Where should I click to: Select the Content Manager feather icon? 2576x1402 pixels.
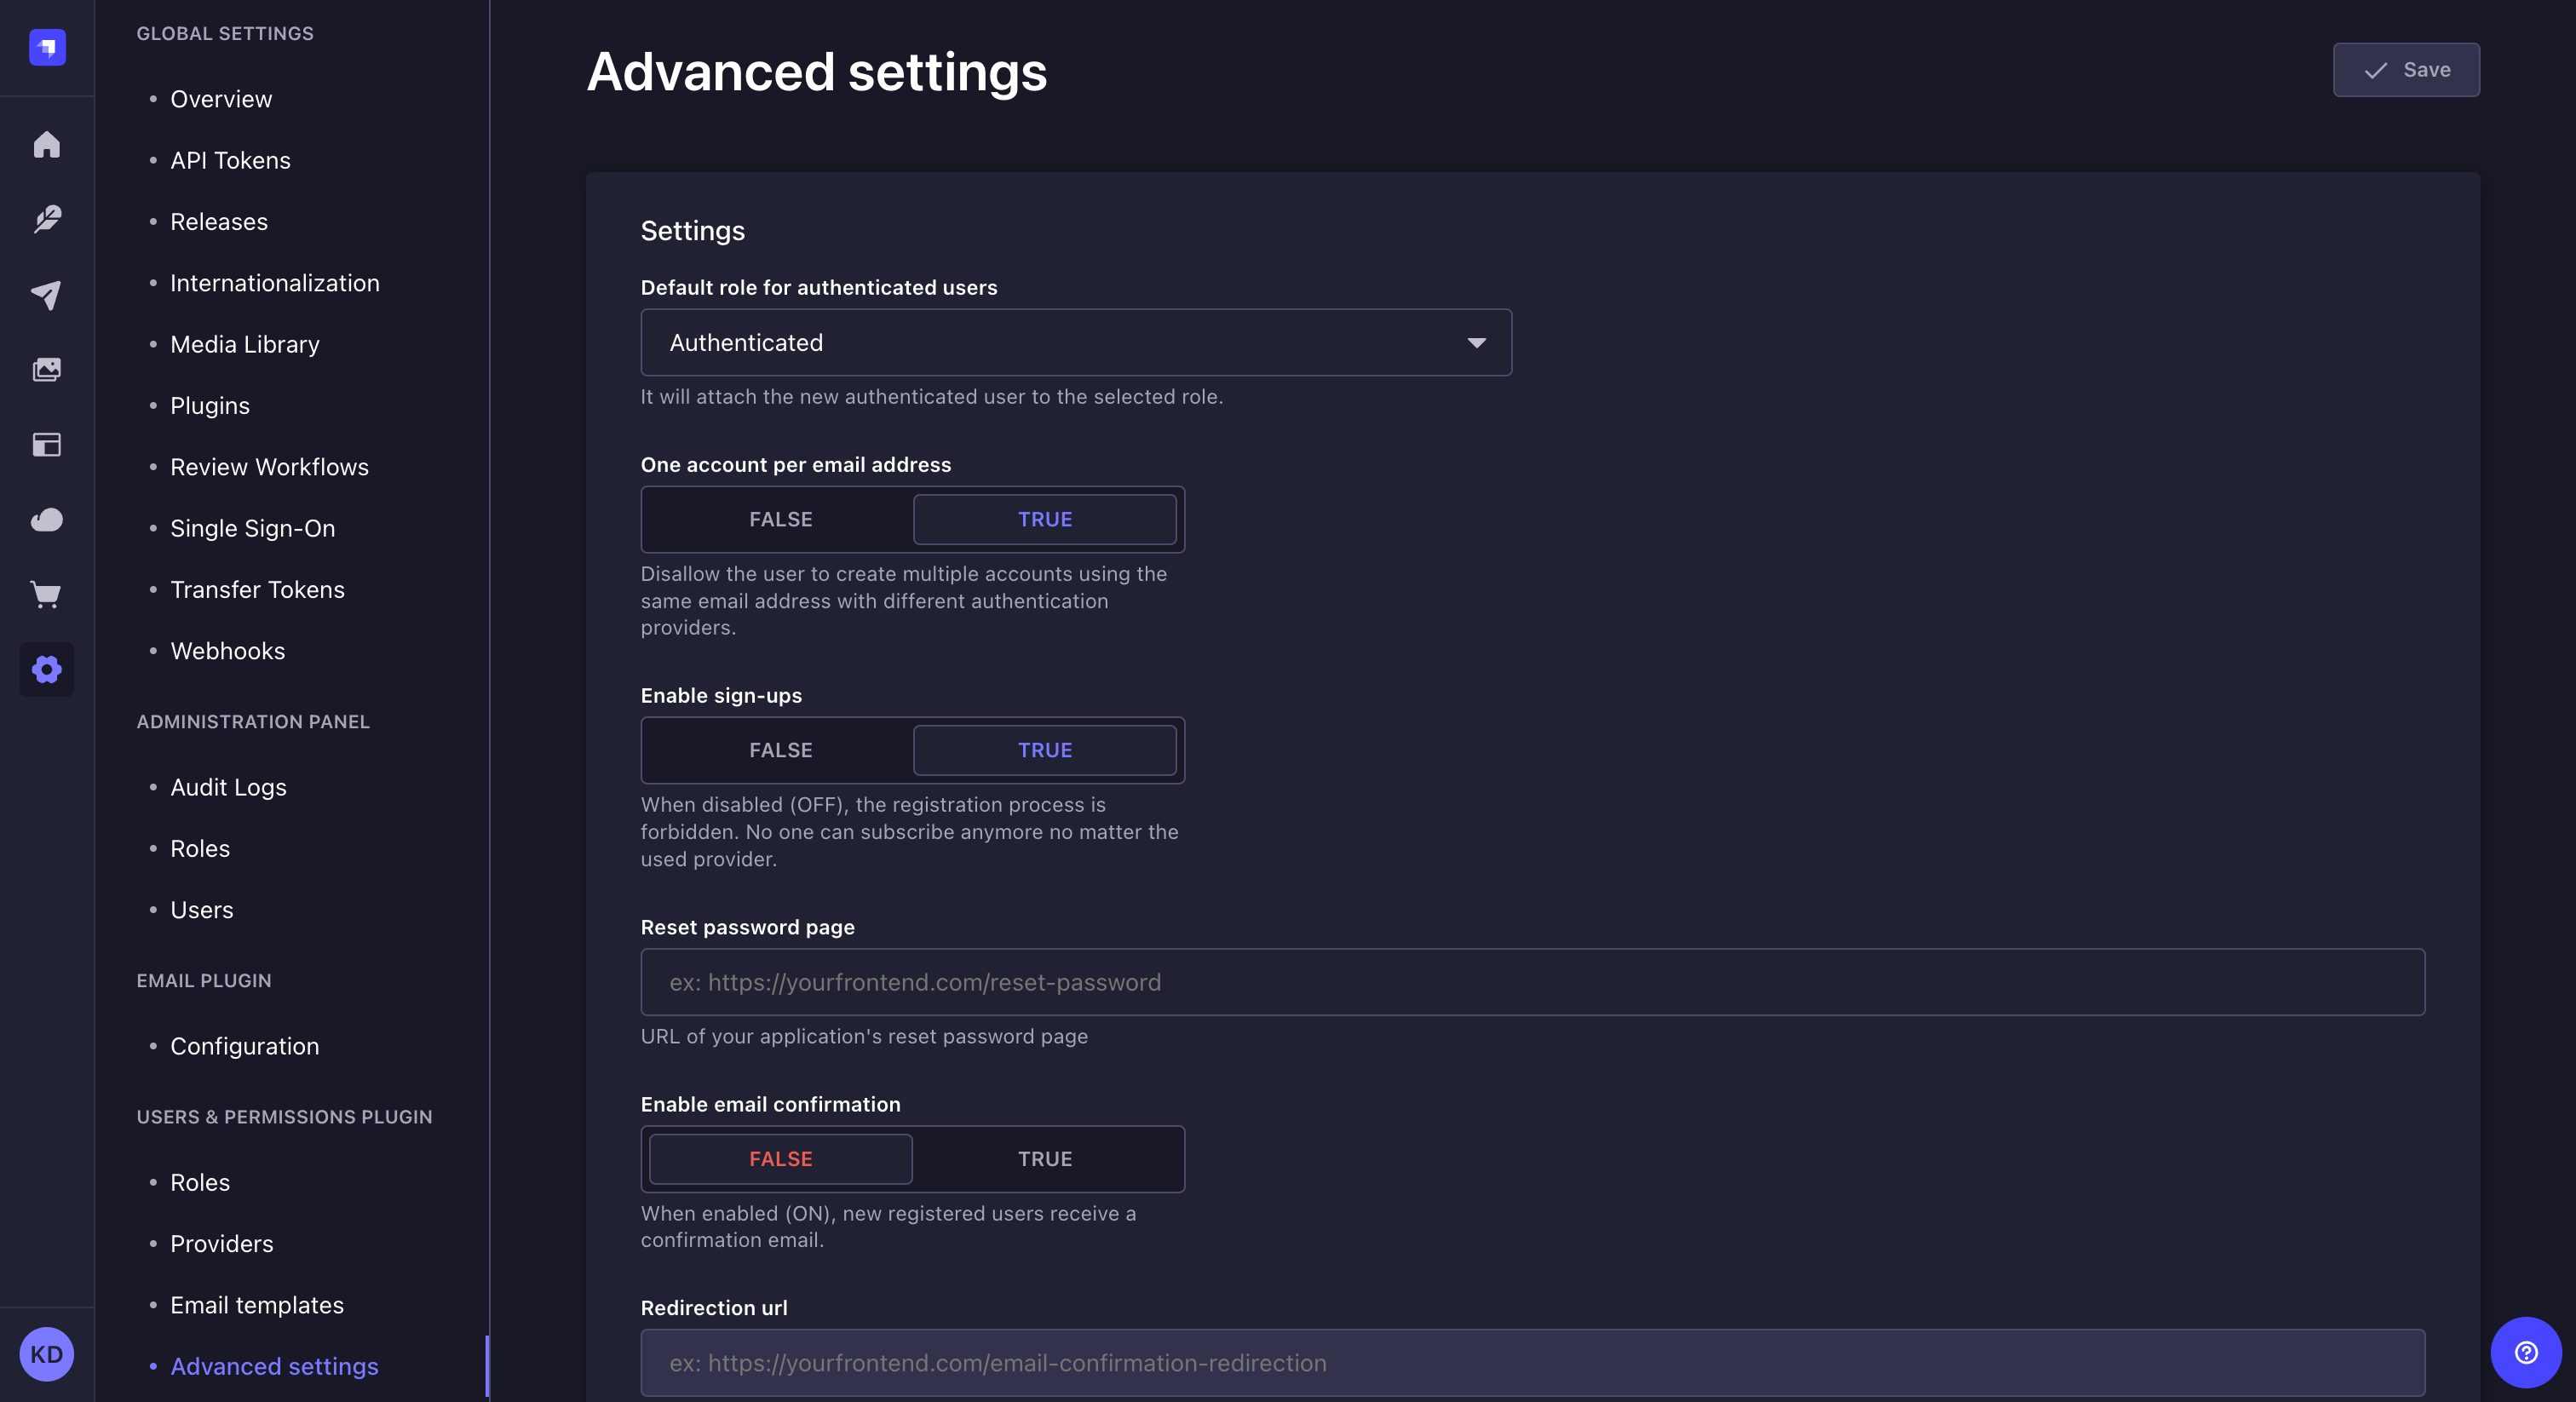coord(46,219)
